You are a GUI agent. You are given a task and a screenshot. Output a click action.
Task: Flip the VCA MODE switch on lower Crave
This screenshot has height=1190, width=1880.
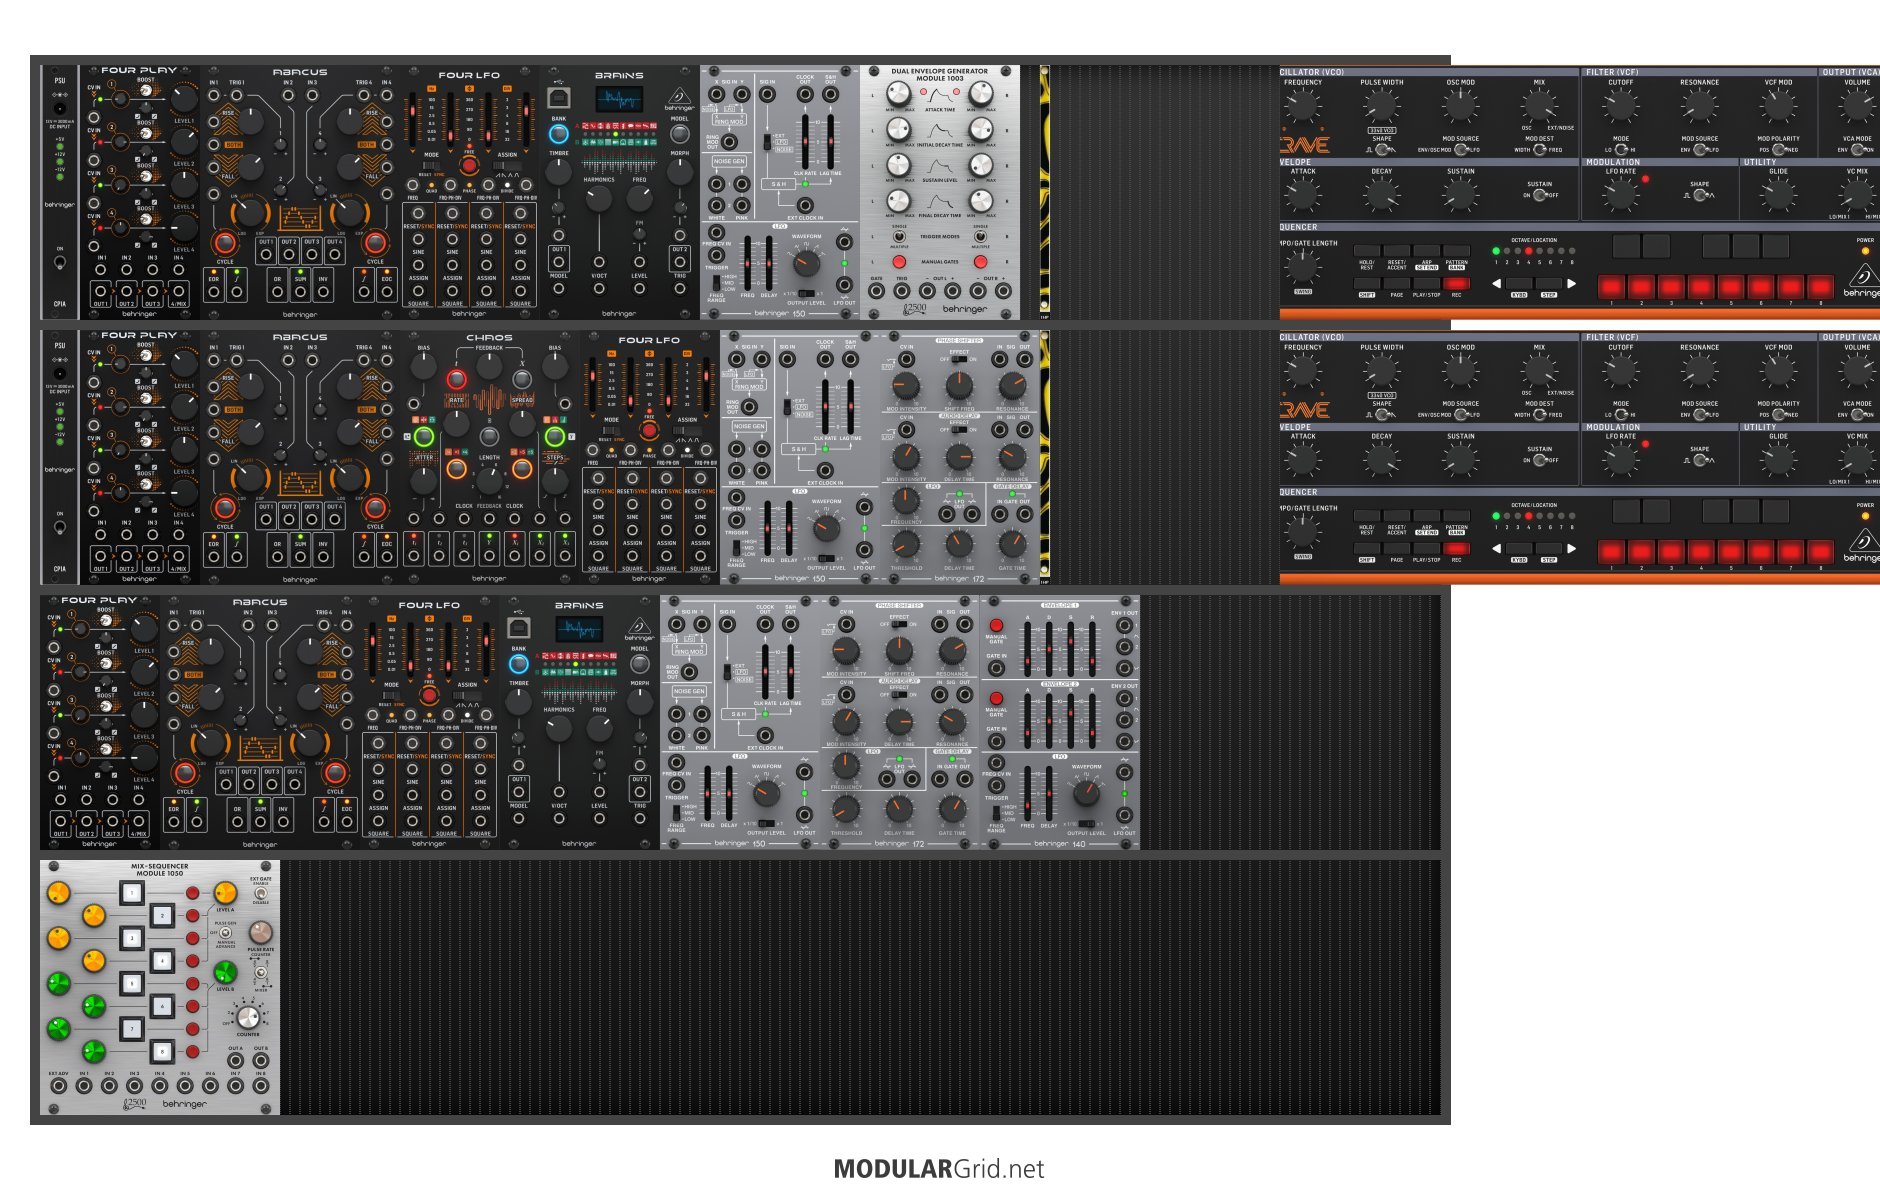point(1857,415)
